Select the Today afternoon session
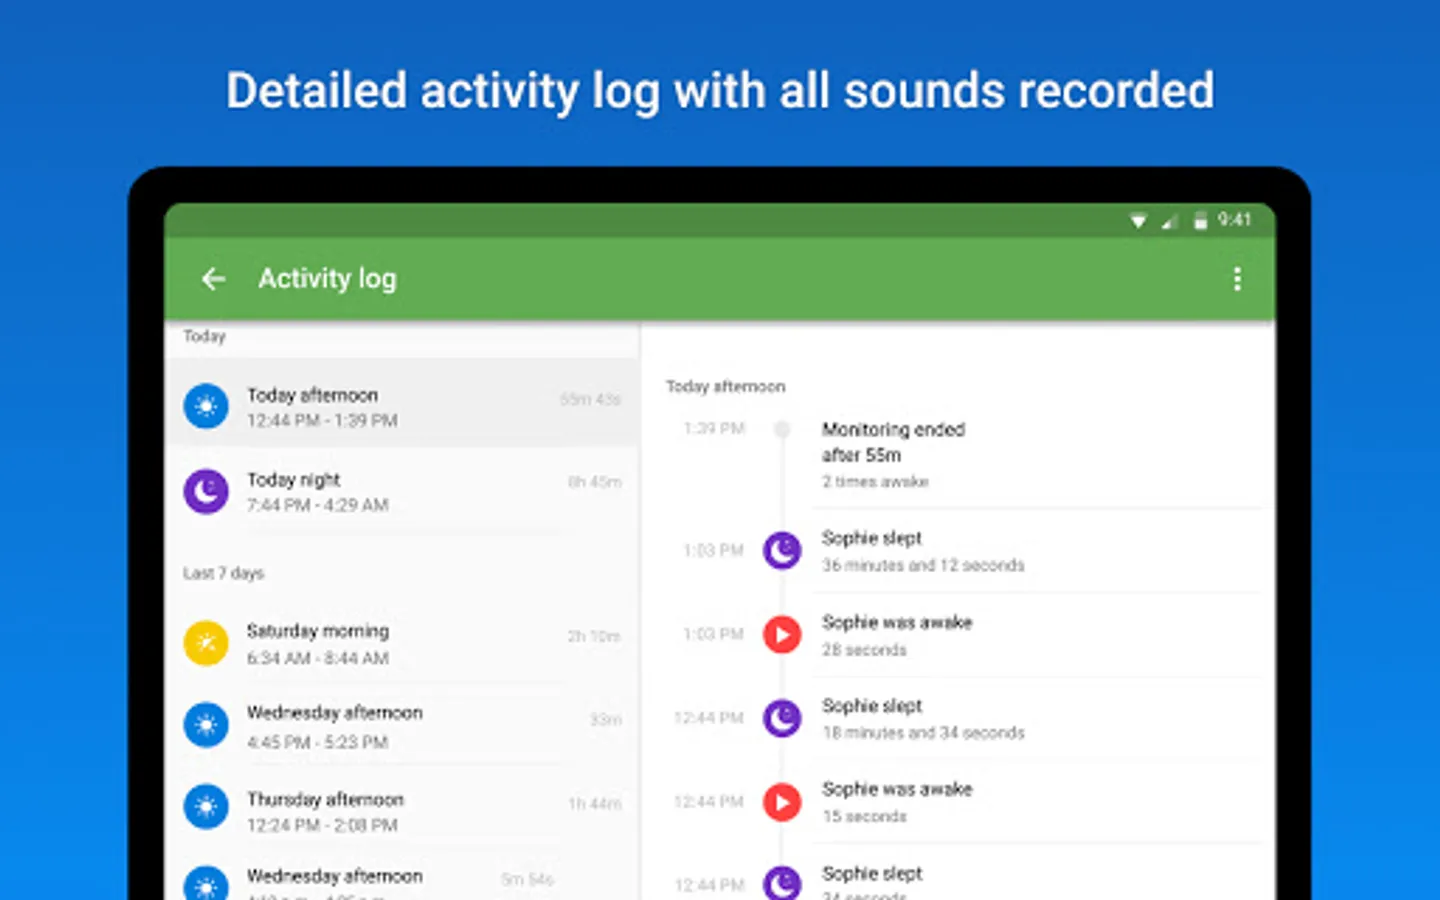Viewport: 1440px width, 900px height. (402, 406)
